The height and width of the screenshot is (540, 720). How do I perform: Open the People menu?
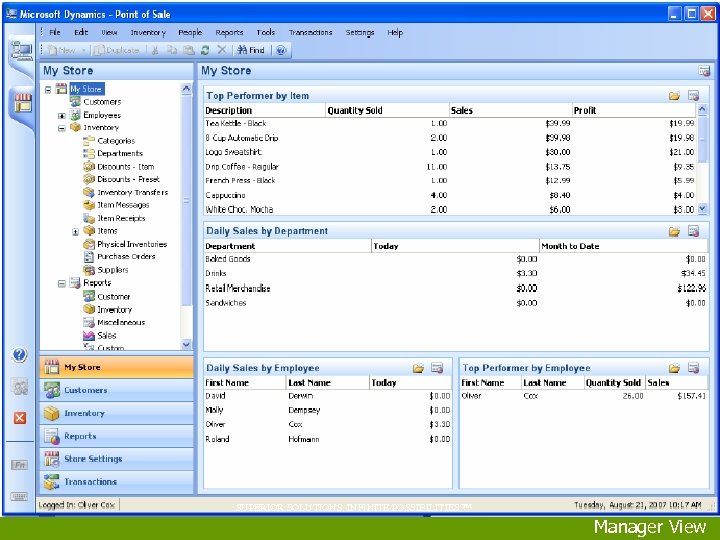pyautogui.click(x=190, y=32)
